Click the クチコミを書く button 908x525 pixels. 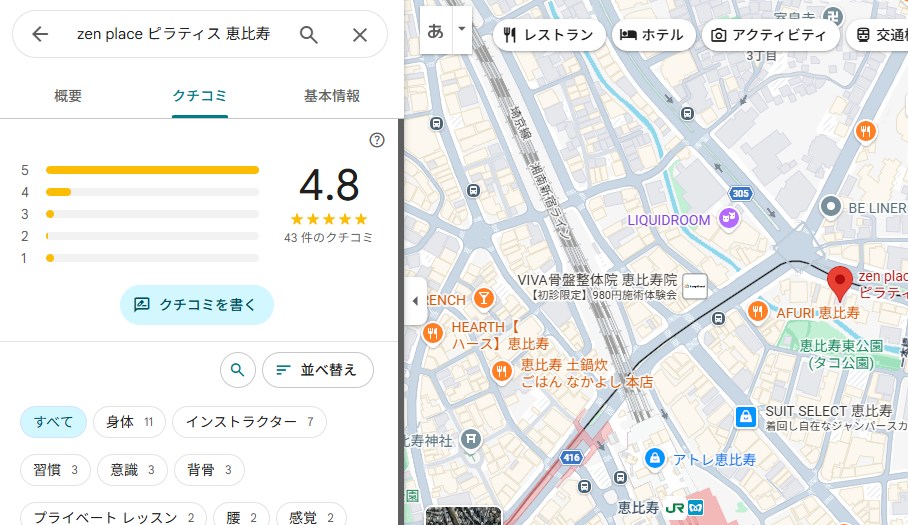click(x=196, y=305)
